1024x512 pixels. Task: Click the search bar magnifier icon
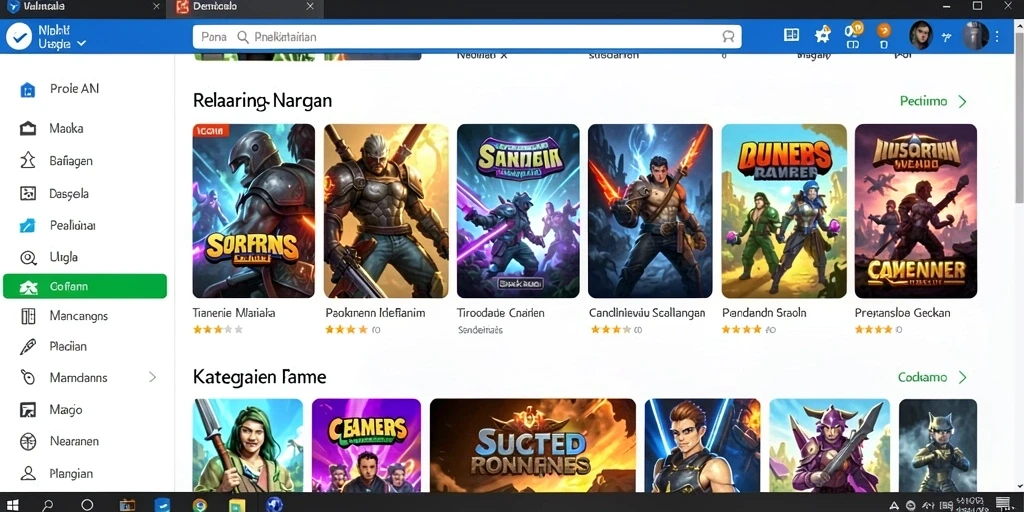tap(243, 37)
